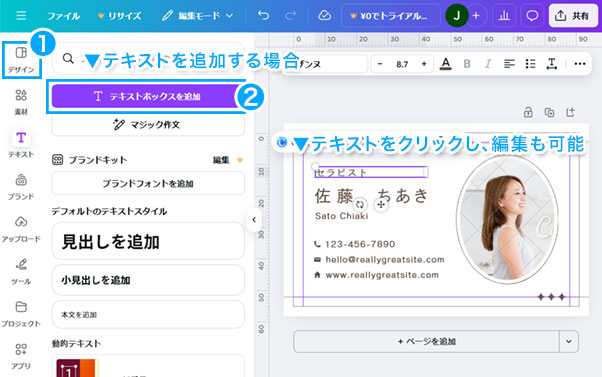Start the ¥0でトライアル trial button

(x=390, y=16)
